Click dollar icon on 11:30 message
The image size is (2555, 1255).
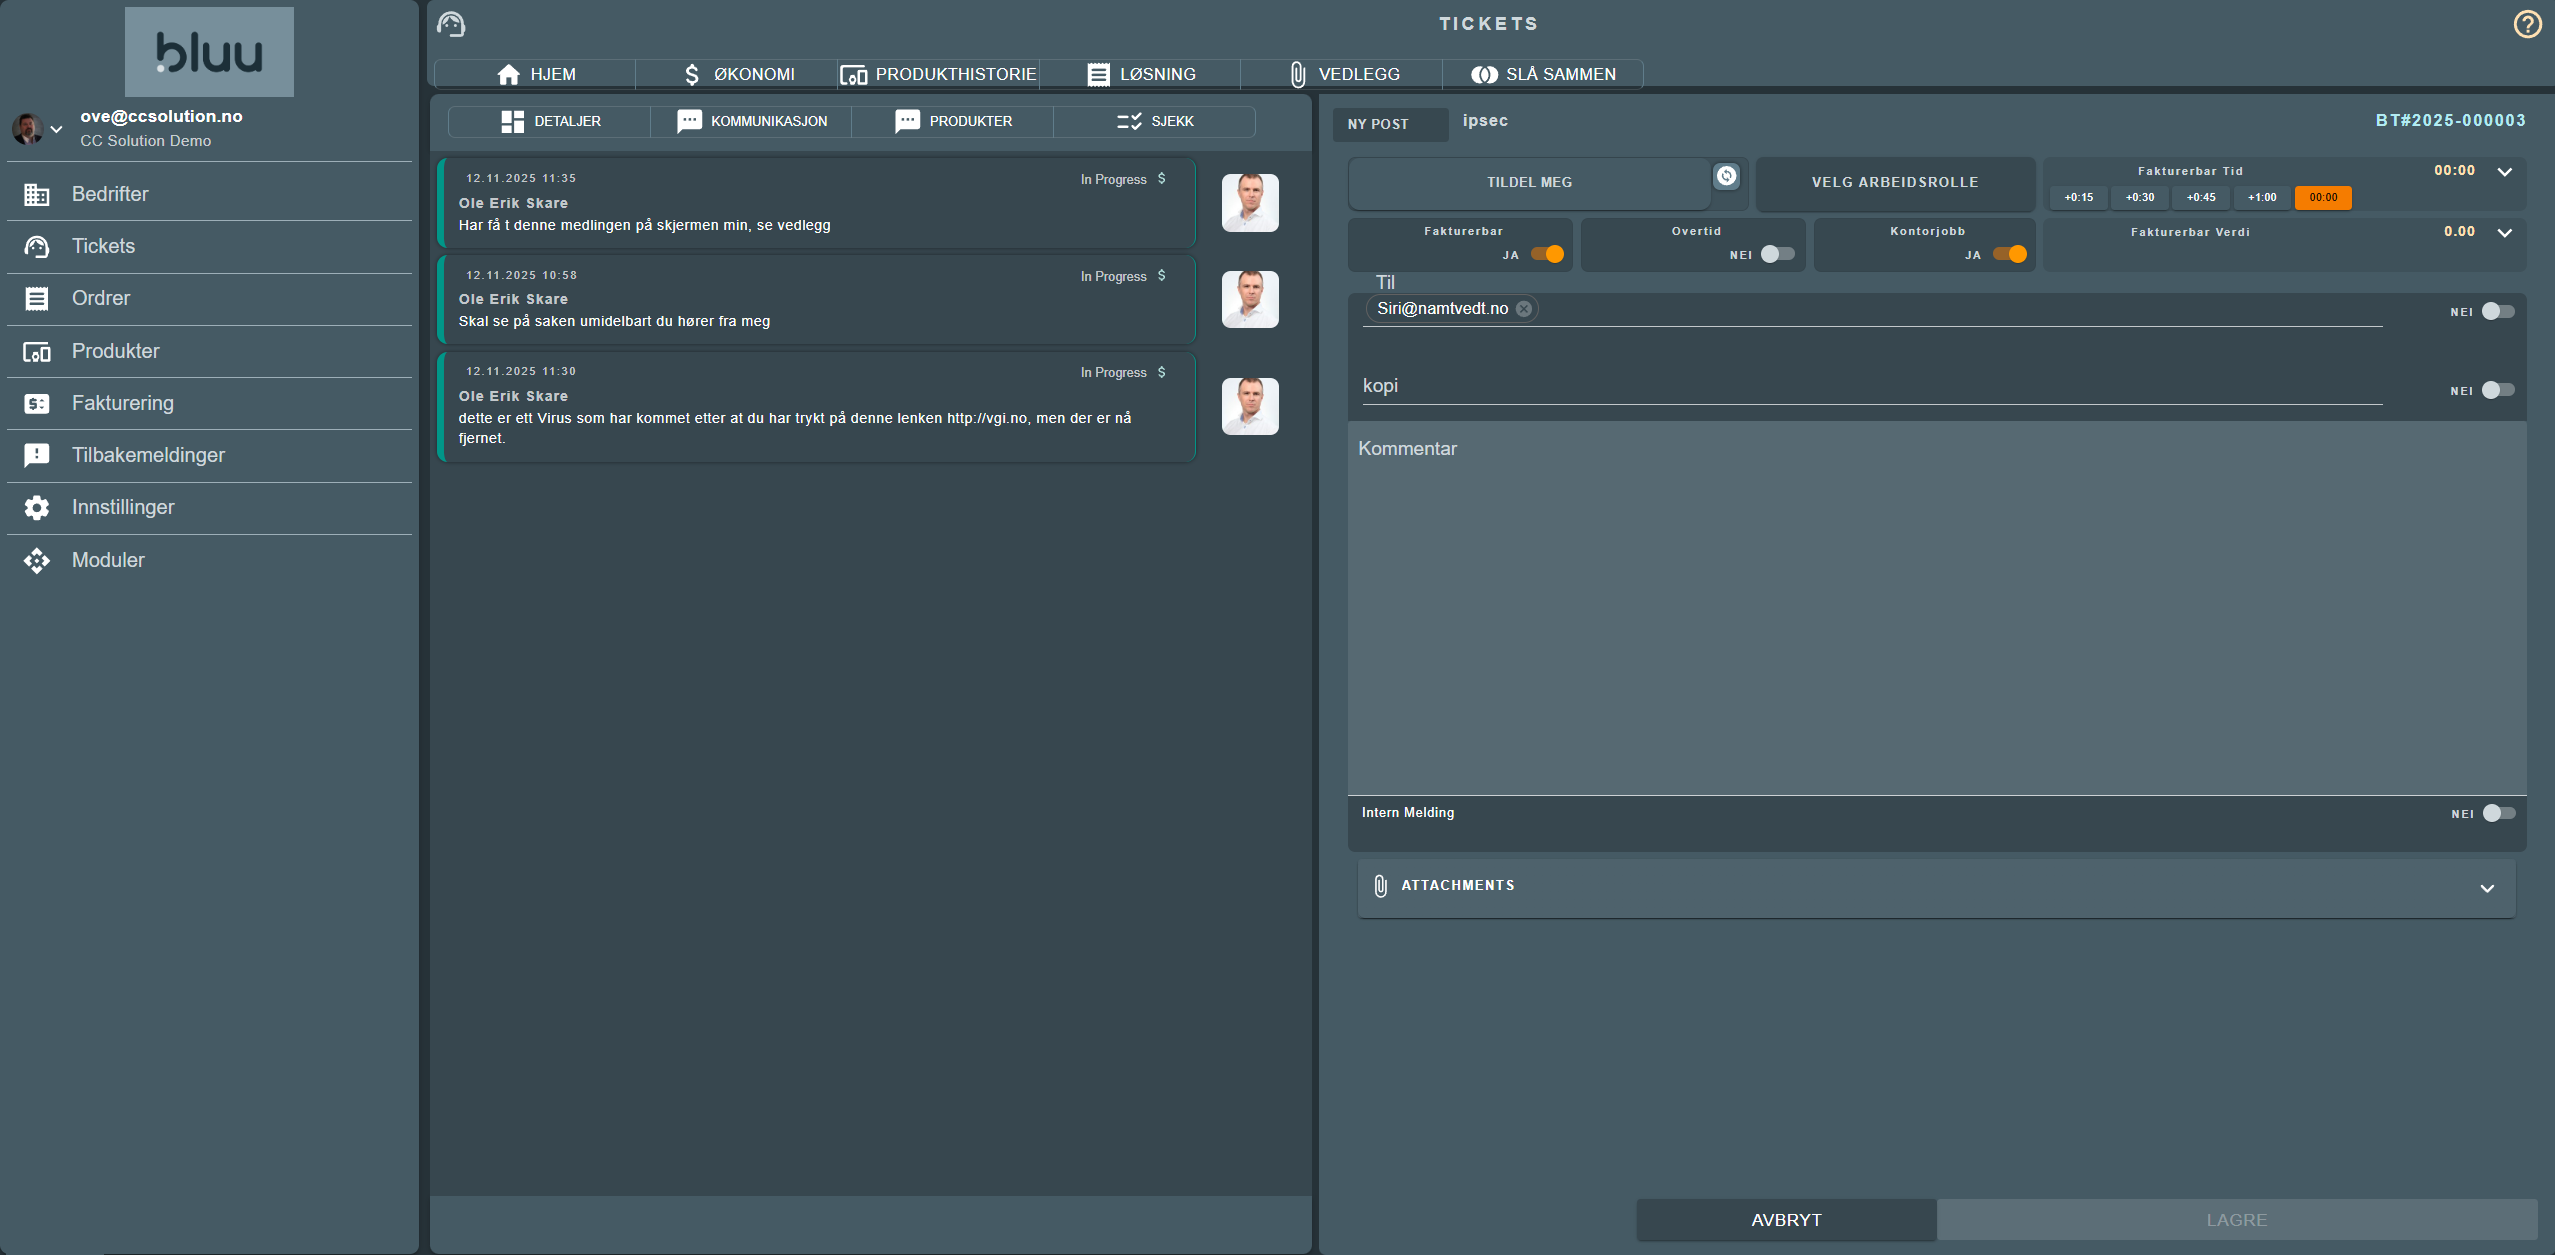[1161, 372]
